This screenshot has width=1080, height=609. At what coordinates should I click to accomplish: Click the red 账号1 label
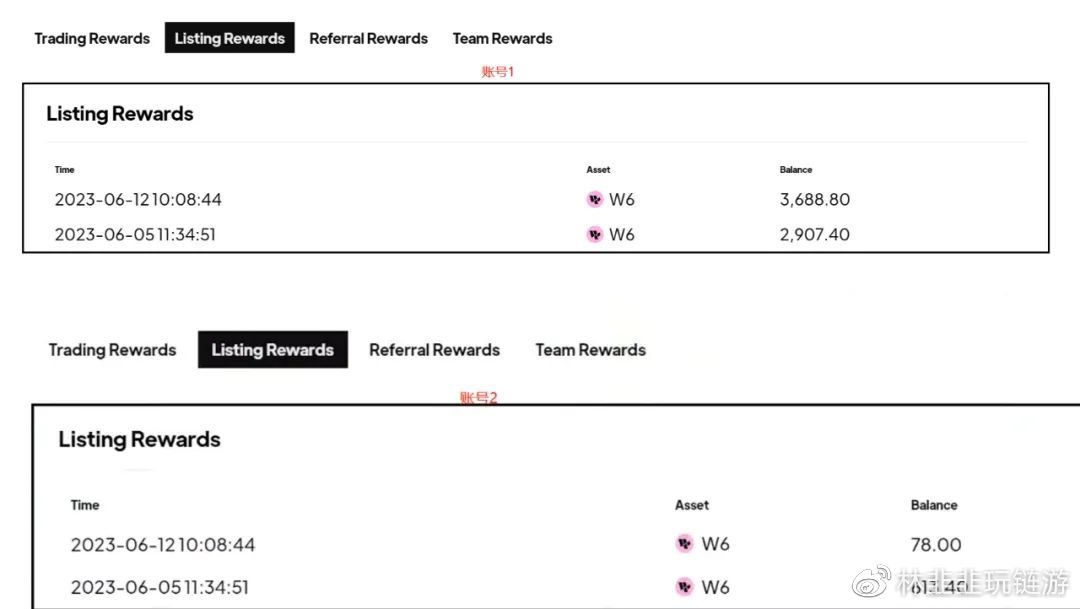pyautogui.click(x=497, y=71)
